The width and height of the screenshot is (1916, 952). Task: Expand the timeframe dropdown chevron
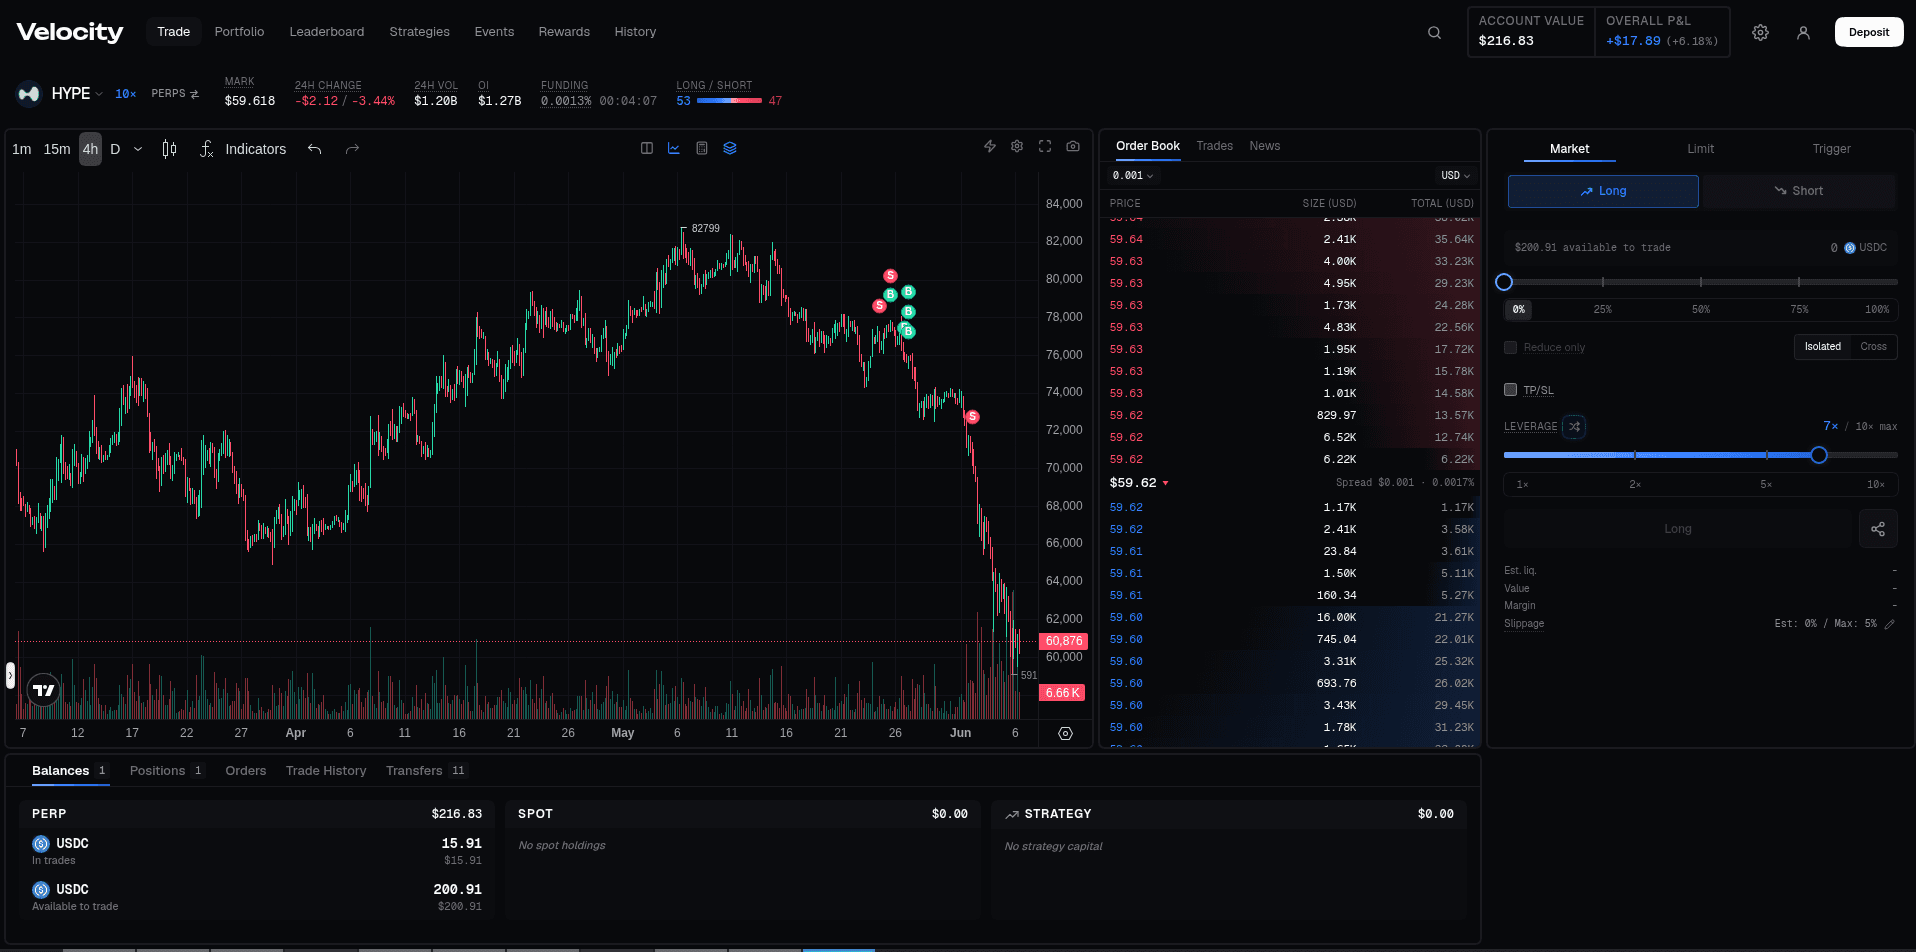click(x=138, y=149)
